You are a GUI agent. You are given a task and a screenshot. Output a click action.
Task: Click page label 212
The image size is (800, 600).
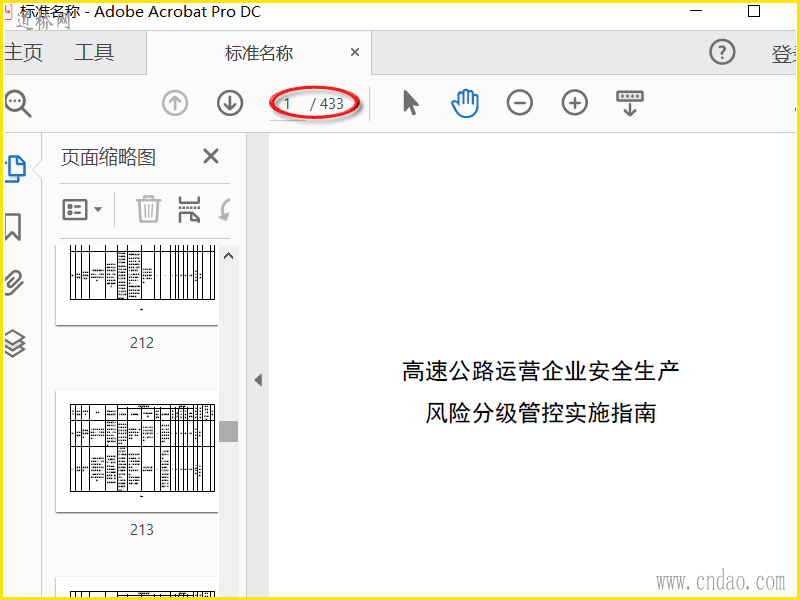(x=142, y=343)
